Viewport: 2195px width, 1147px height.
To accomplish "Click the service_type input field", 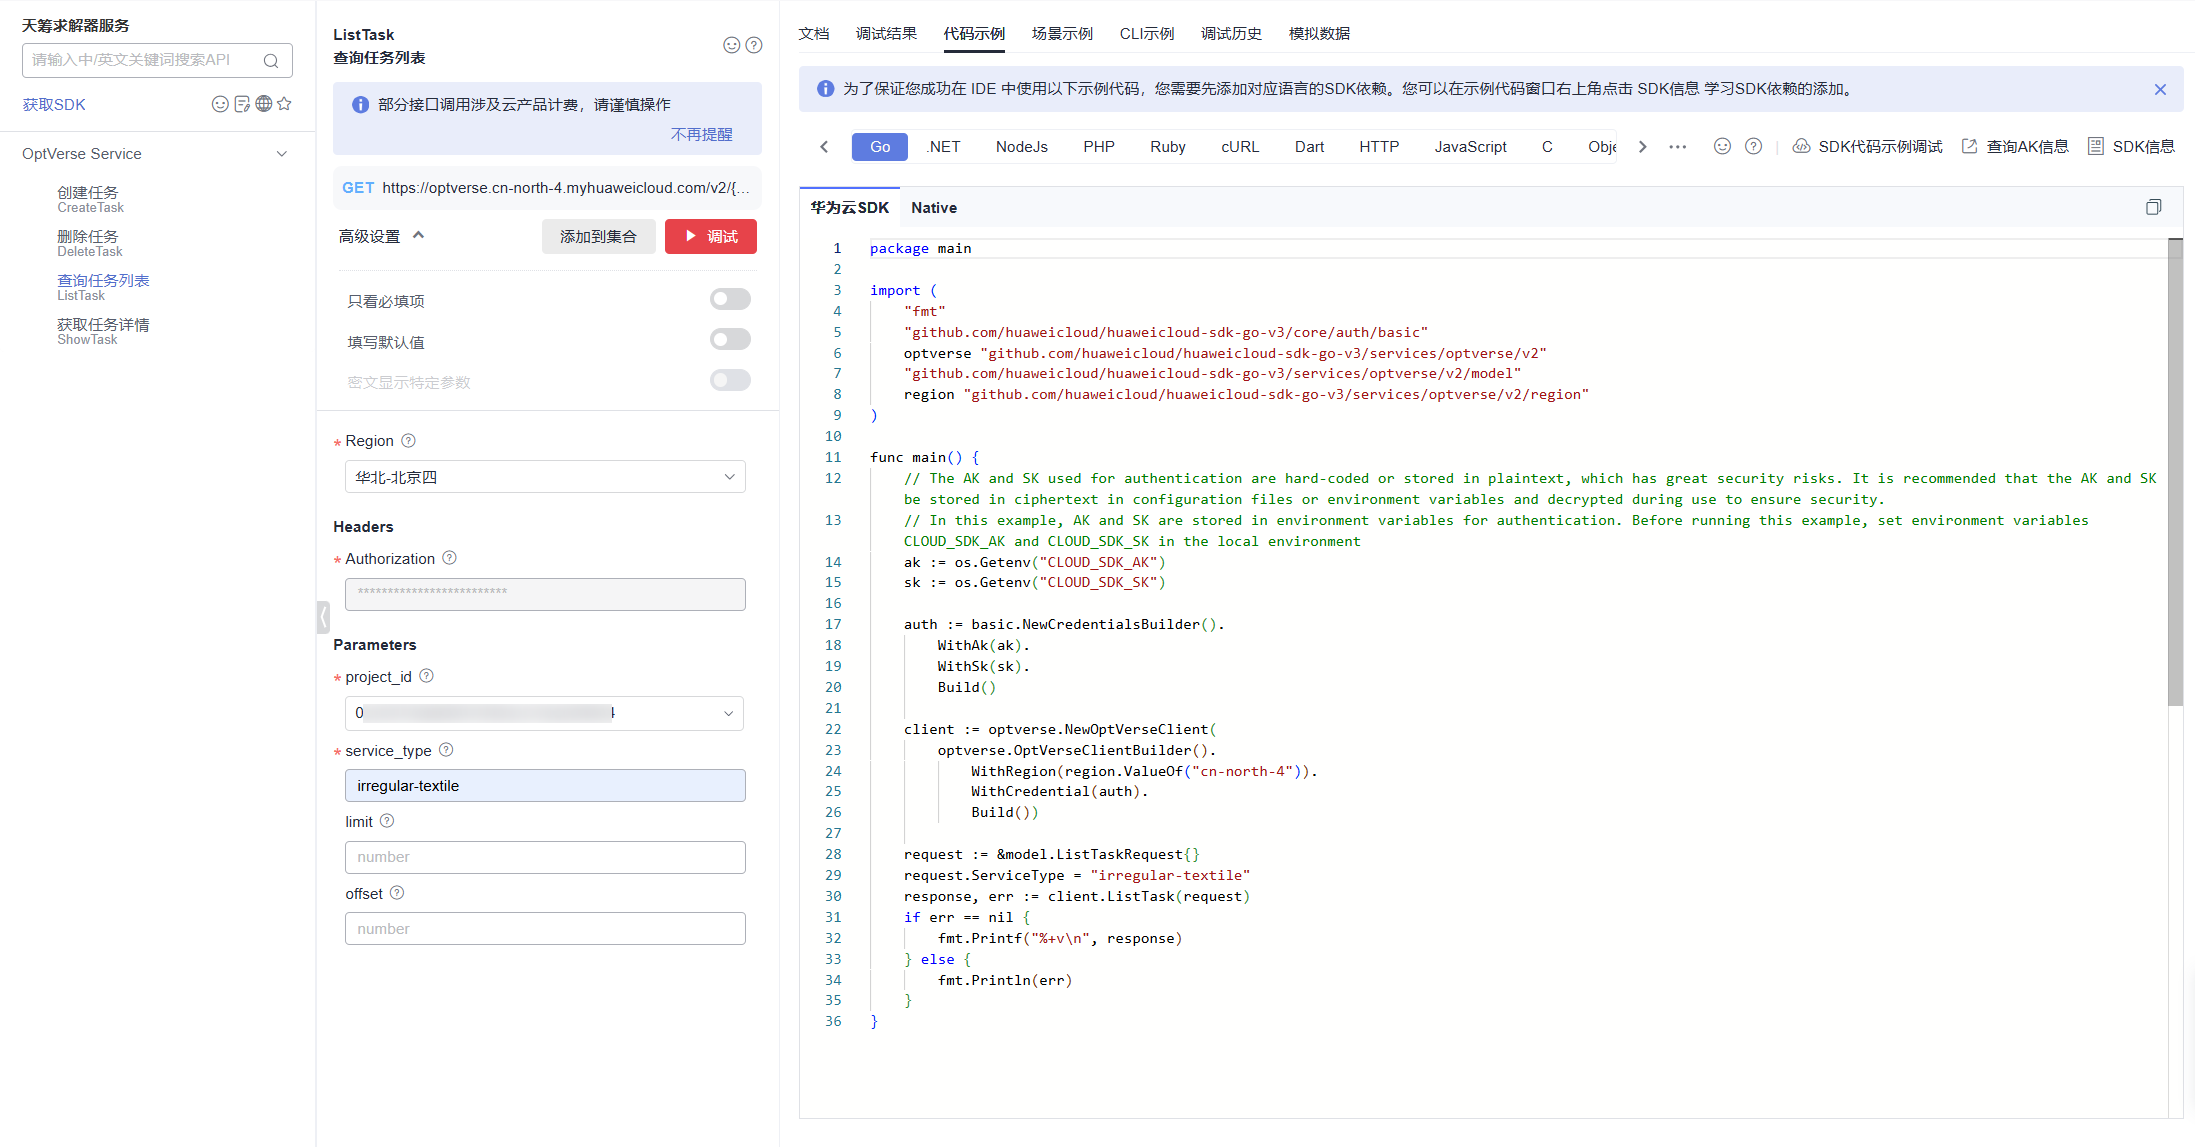I will pyautogui.click(x=545, y=786).
